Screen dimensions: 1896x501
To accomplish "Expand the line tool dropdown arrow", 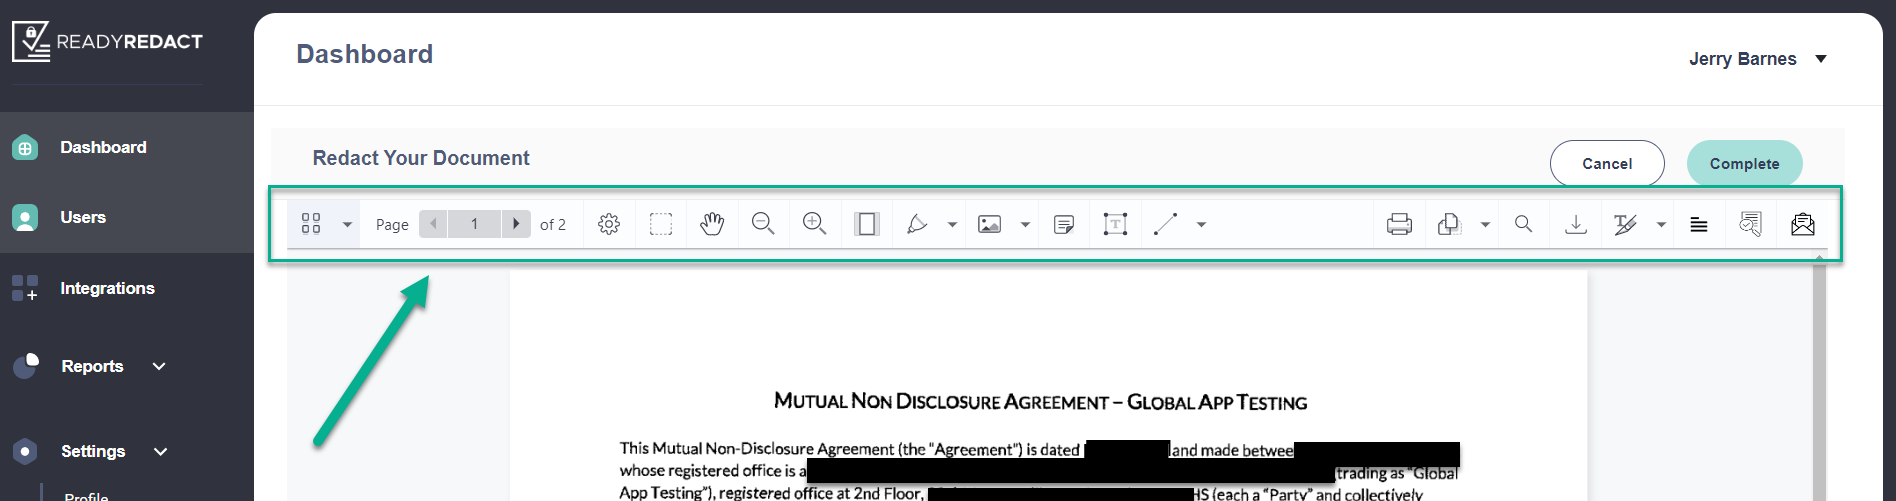I will pyautogui.click(x=1201, y=224).
